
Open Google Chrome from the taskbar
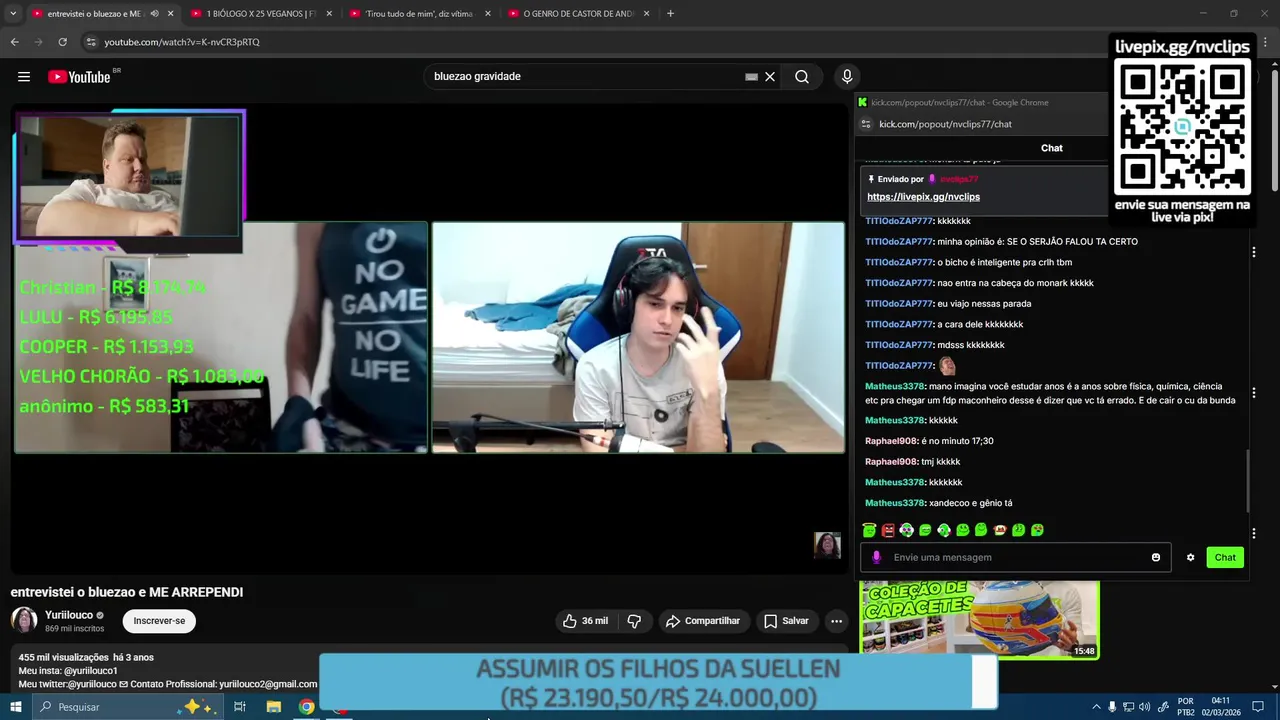coord(307,707)
